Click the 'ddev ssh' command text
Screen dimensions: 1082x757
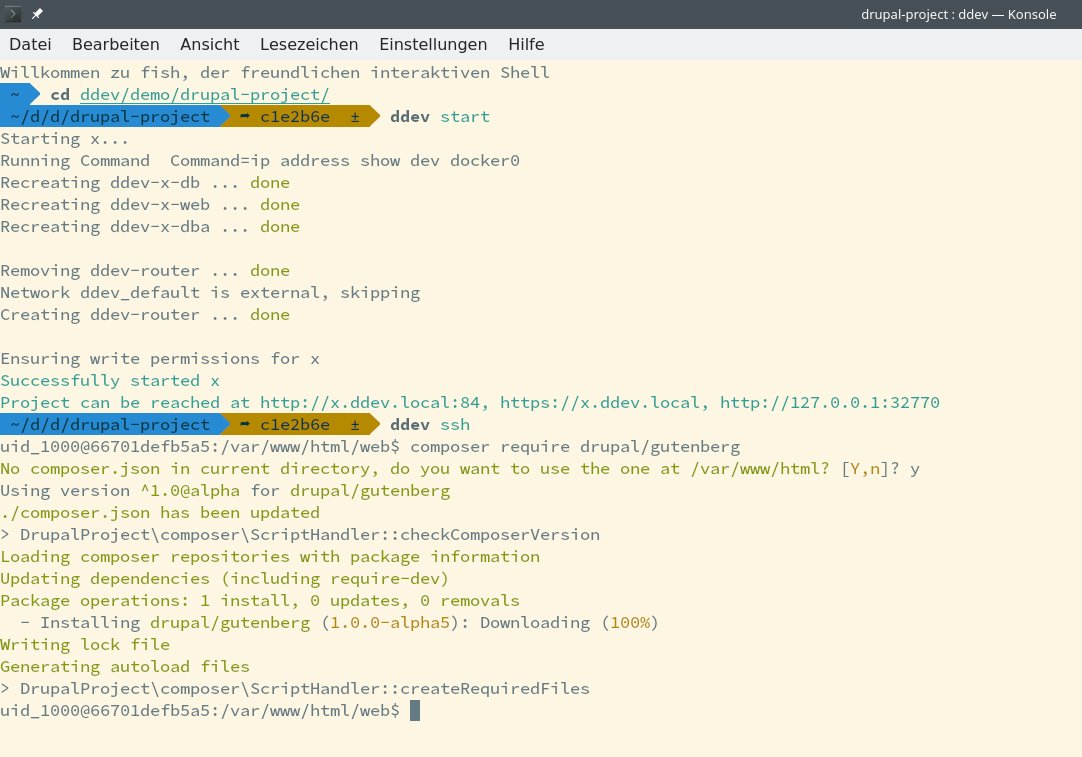pyautogui.click(x=430, y=424)
